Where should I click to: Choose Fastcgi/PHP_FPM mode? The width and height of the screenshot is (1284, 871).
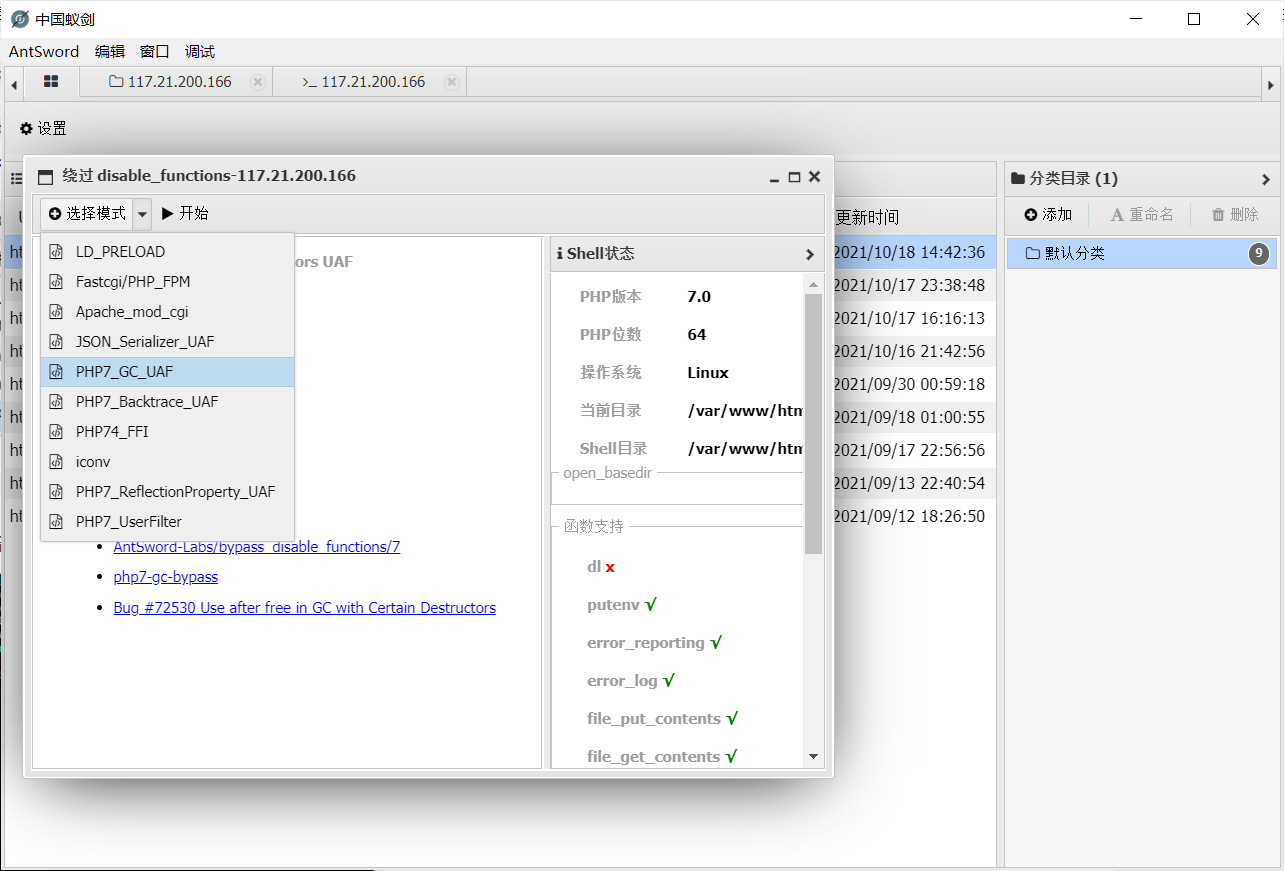pyautogui.click(x=167, y=282)
